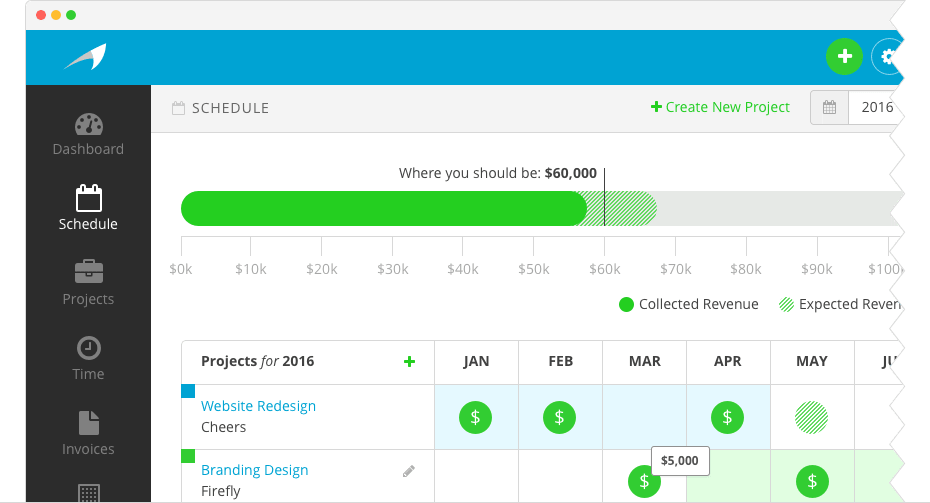Screen dimensions: 930x503
Task: Open settings gear in header
Action: point(888,56)
